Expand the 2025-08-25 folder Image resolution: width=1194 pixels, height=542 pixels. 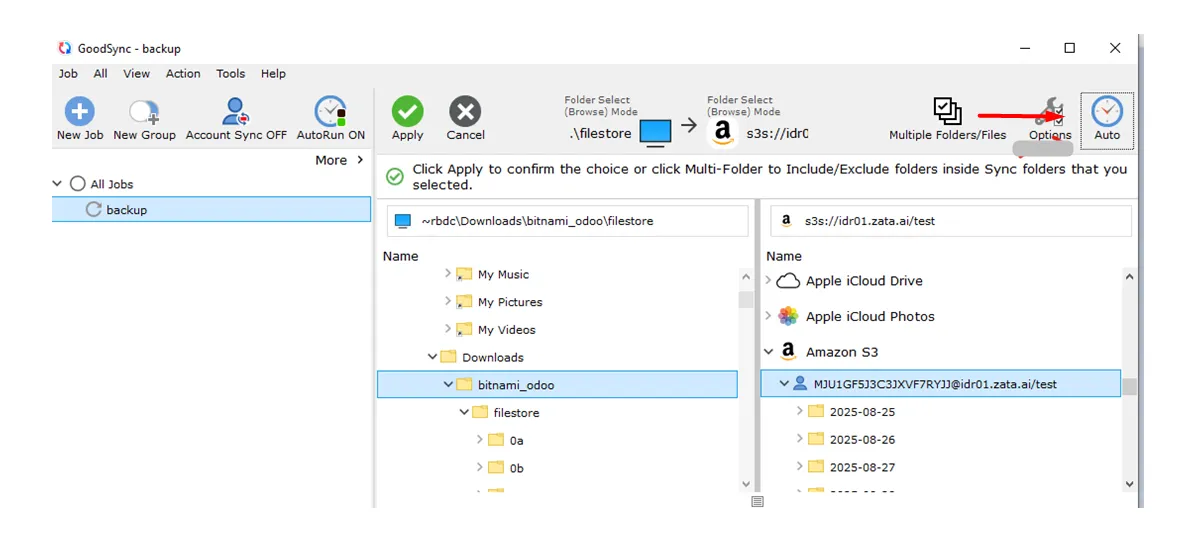pyautogui.click(x=800, y=411)
